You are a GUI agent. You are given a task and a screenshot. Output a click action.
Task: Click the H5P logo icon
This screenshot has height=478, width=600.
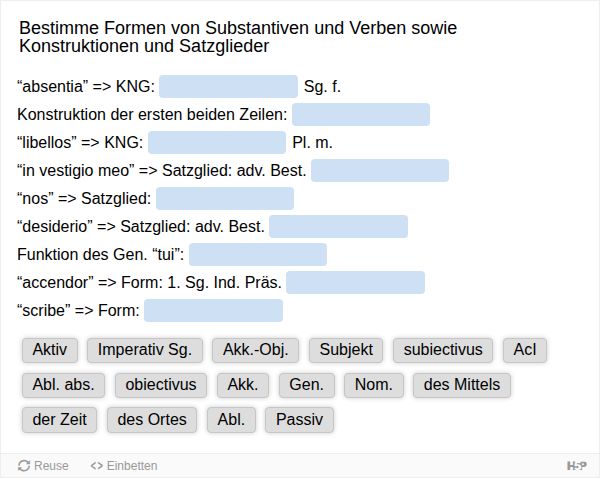(576, 465)
